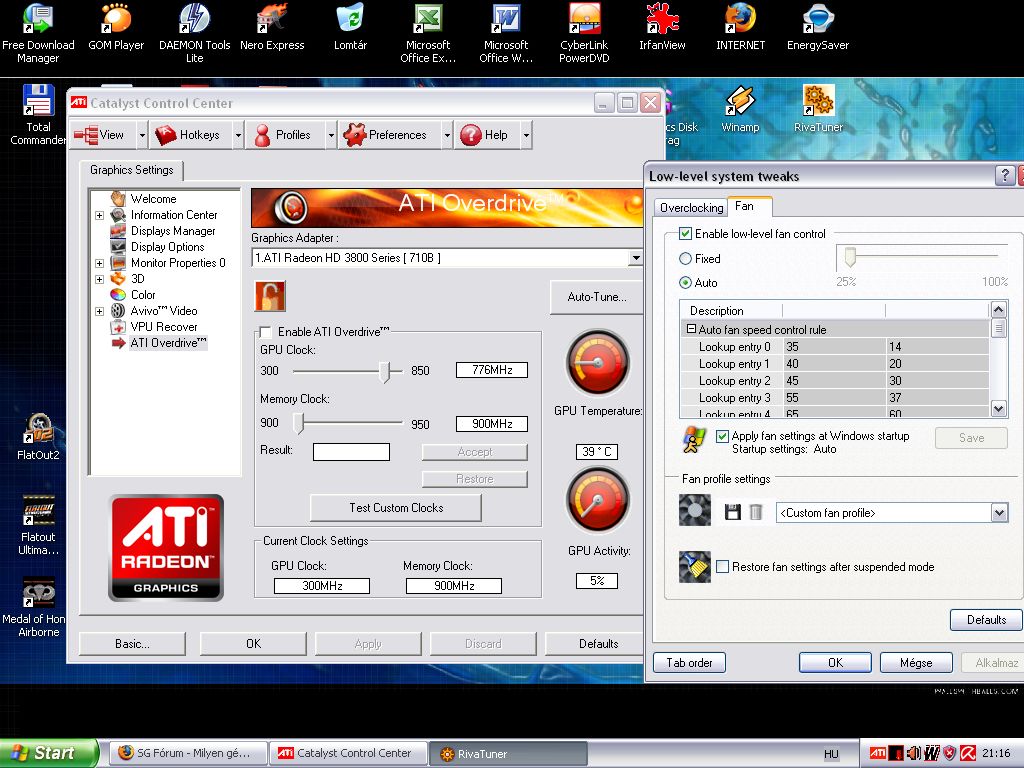Open RivaTuner desktop shortcut icon

point(818,103)
